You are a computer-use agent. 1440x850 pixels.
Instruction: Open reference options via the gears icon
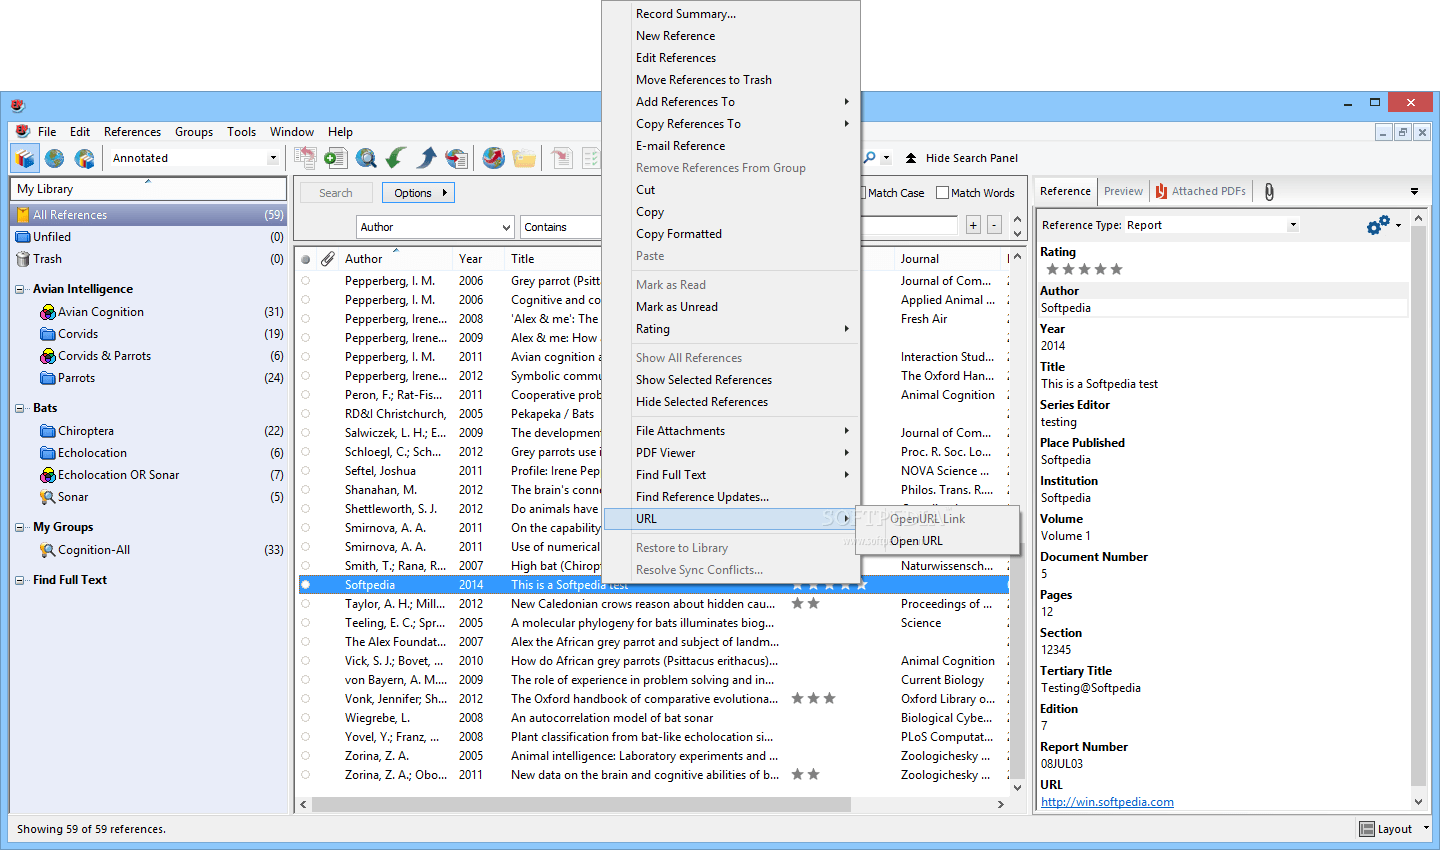click(1376, 225)
